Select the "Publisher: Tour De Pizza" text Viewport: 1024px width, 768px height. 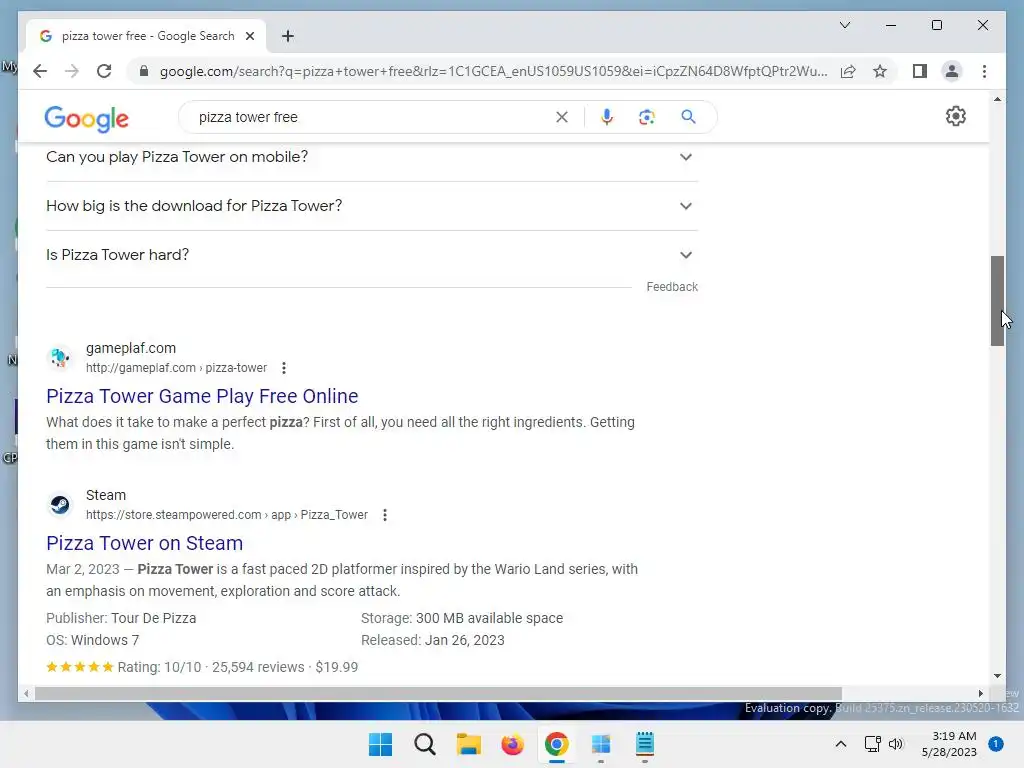121,618
